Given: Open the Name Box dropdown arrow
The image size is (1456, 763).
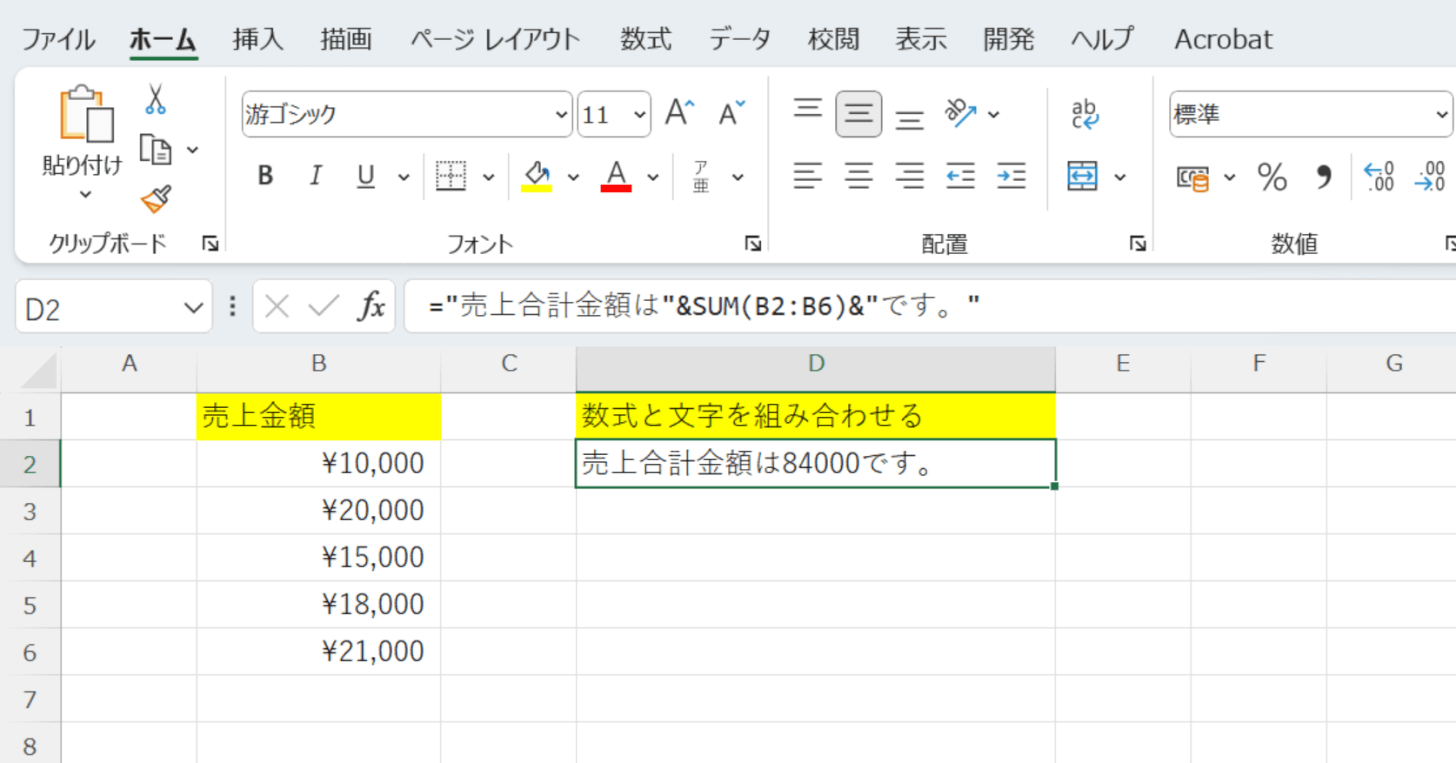Looking at the screenshot, I should [x=195, y=308].
